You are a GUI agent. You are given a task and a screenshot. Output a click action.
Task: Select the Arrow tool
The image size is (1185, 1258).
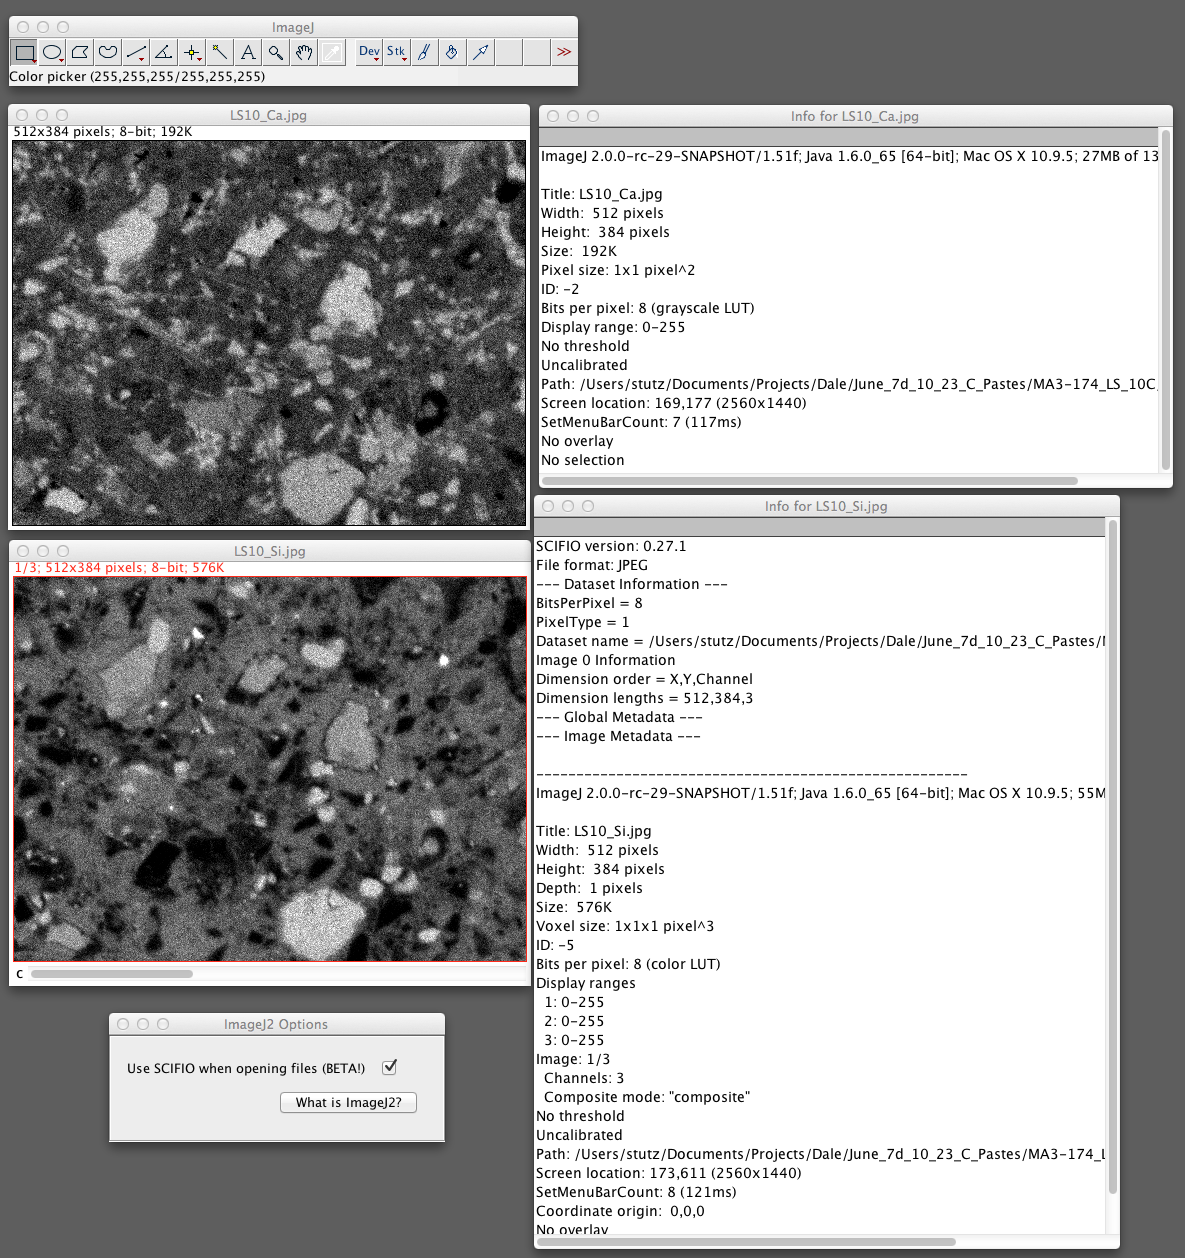[481, 52]
